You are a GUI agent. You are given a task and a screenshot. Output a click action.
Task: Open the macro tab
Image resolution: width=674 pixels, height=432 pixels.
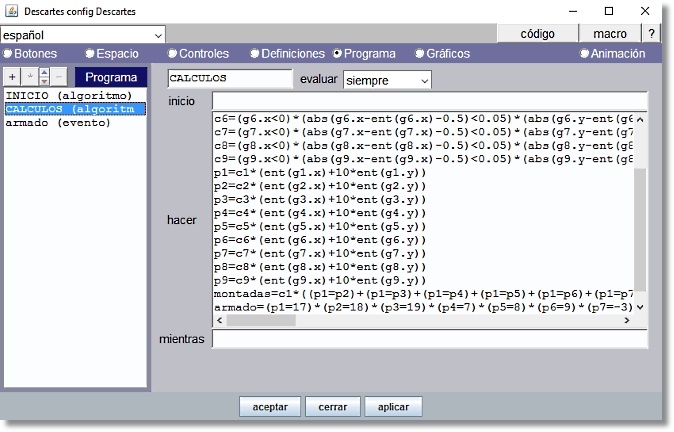pyautogui.click(x=608, y=34)
